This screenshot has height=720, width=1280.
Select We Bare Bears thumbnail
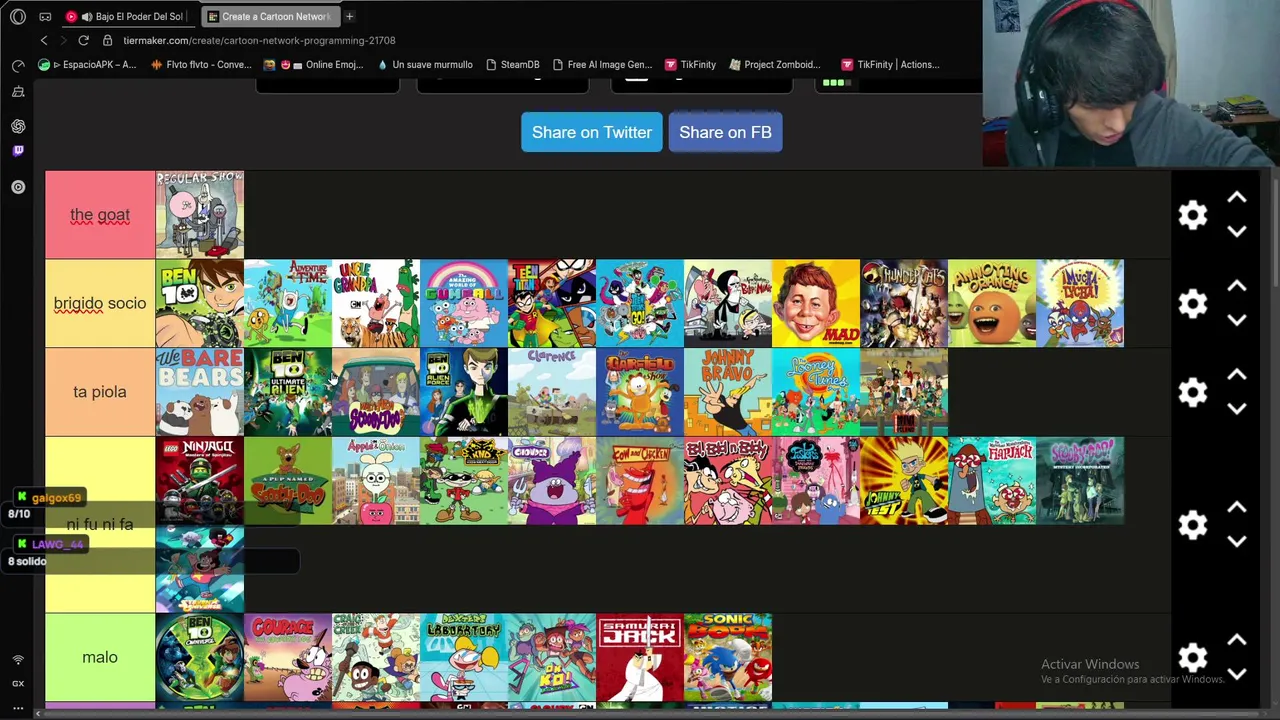200,392
